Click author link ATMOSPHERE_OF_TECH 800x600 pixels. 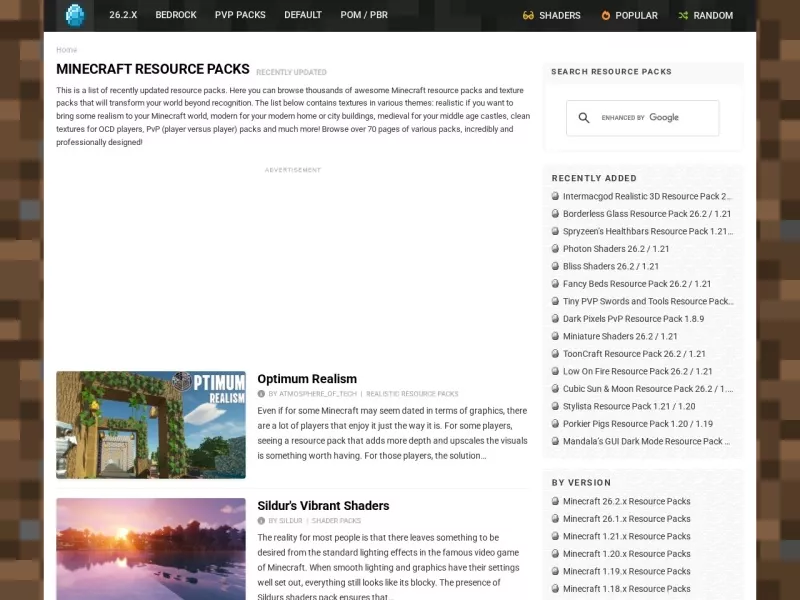(x=317, y=394)
